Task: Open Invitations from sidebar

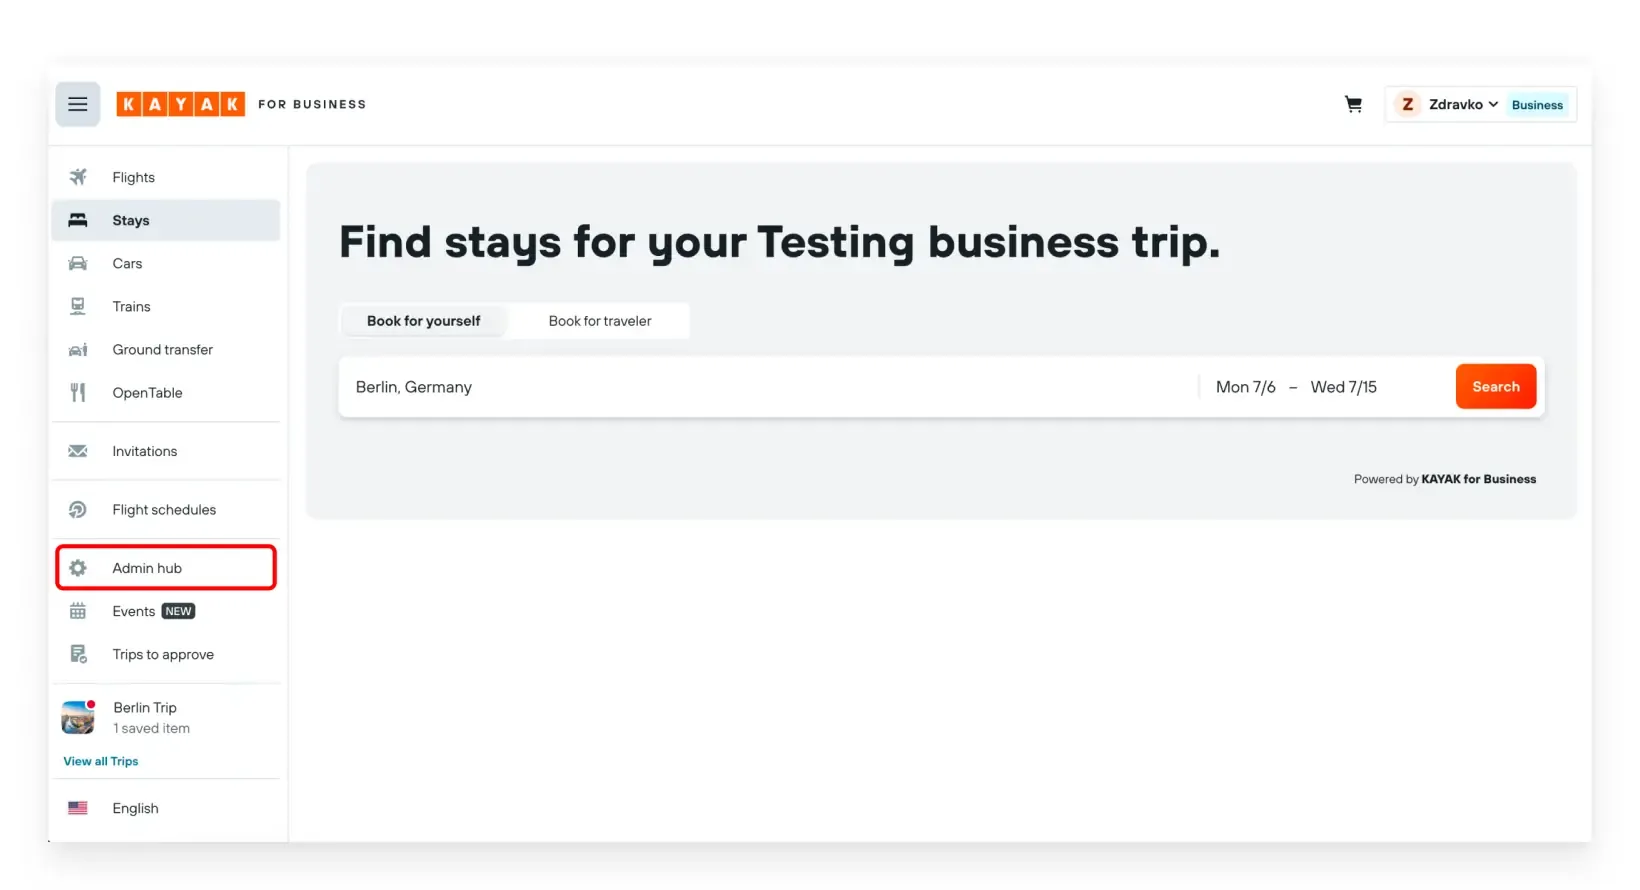Action: coord(166,451)
